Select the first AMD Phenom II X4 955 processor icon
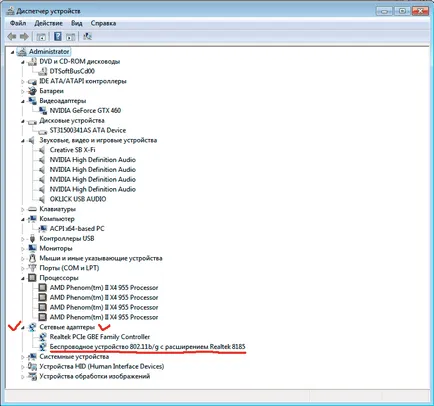Image resolution: width=434 pixels, height=406 pixels. tap(43, 287)
